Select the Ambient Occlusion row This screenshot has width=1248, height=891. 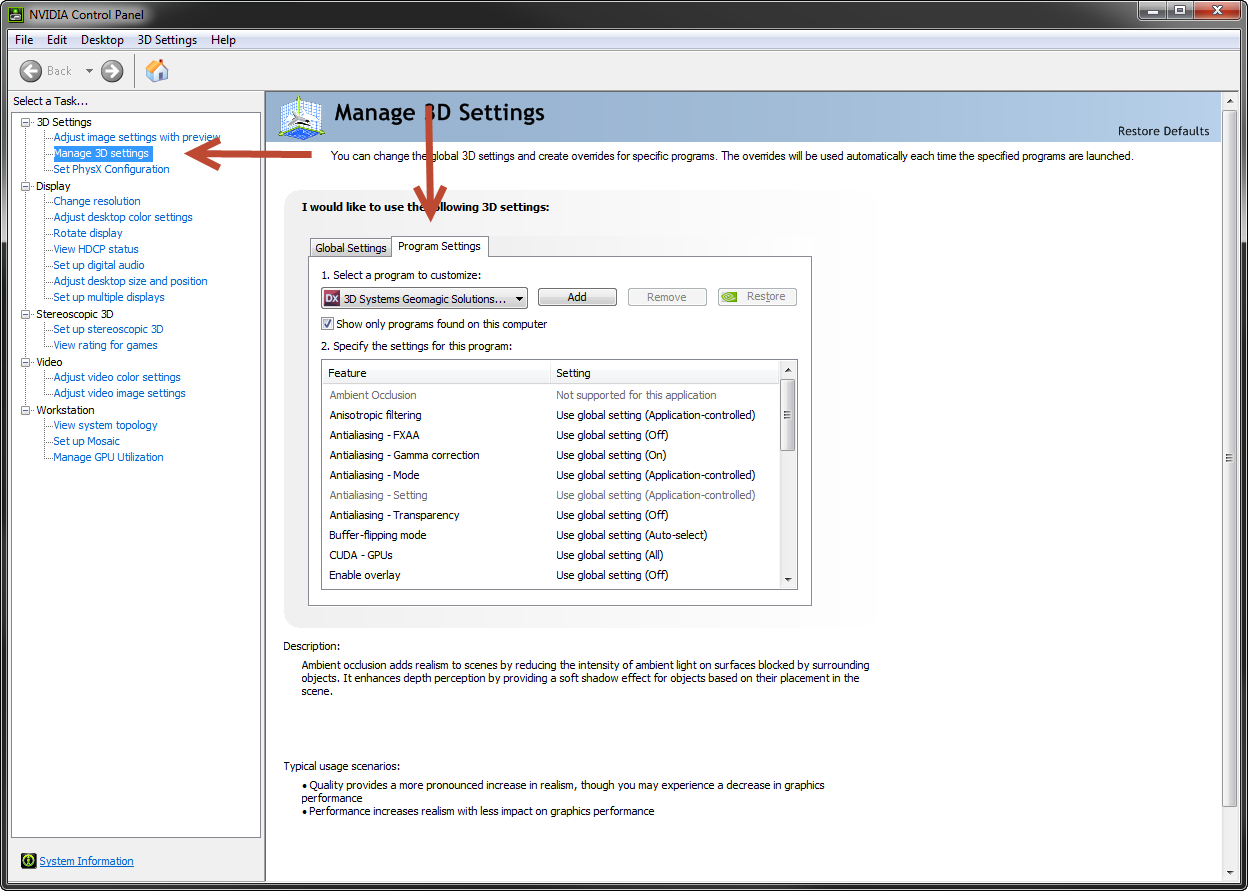(x=551, y=395)
